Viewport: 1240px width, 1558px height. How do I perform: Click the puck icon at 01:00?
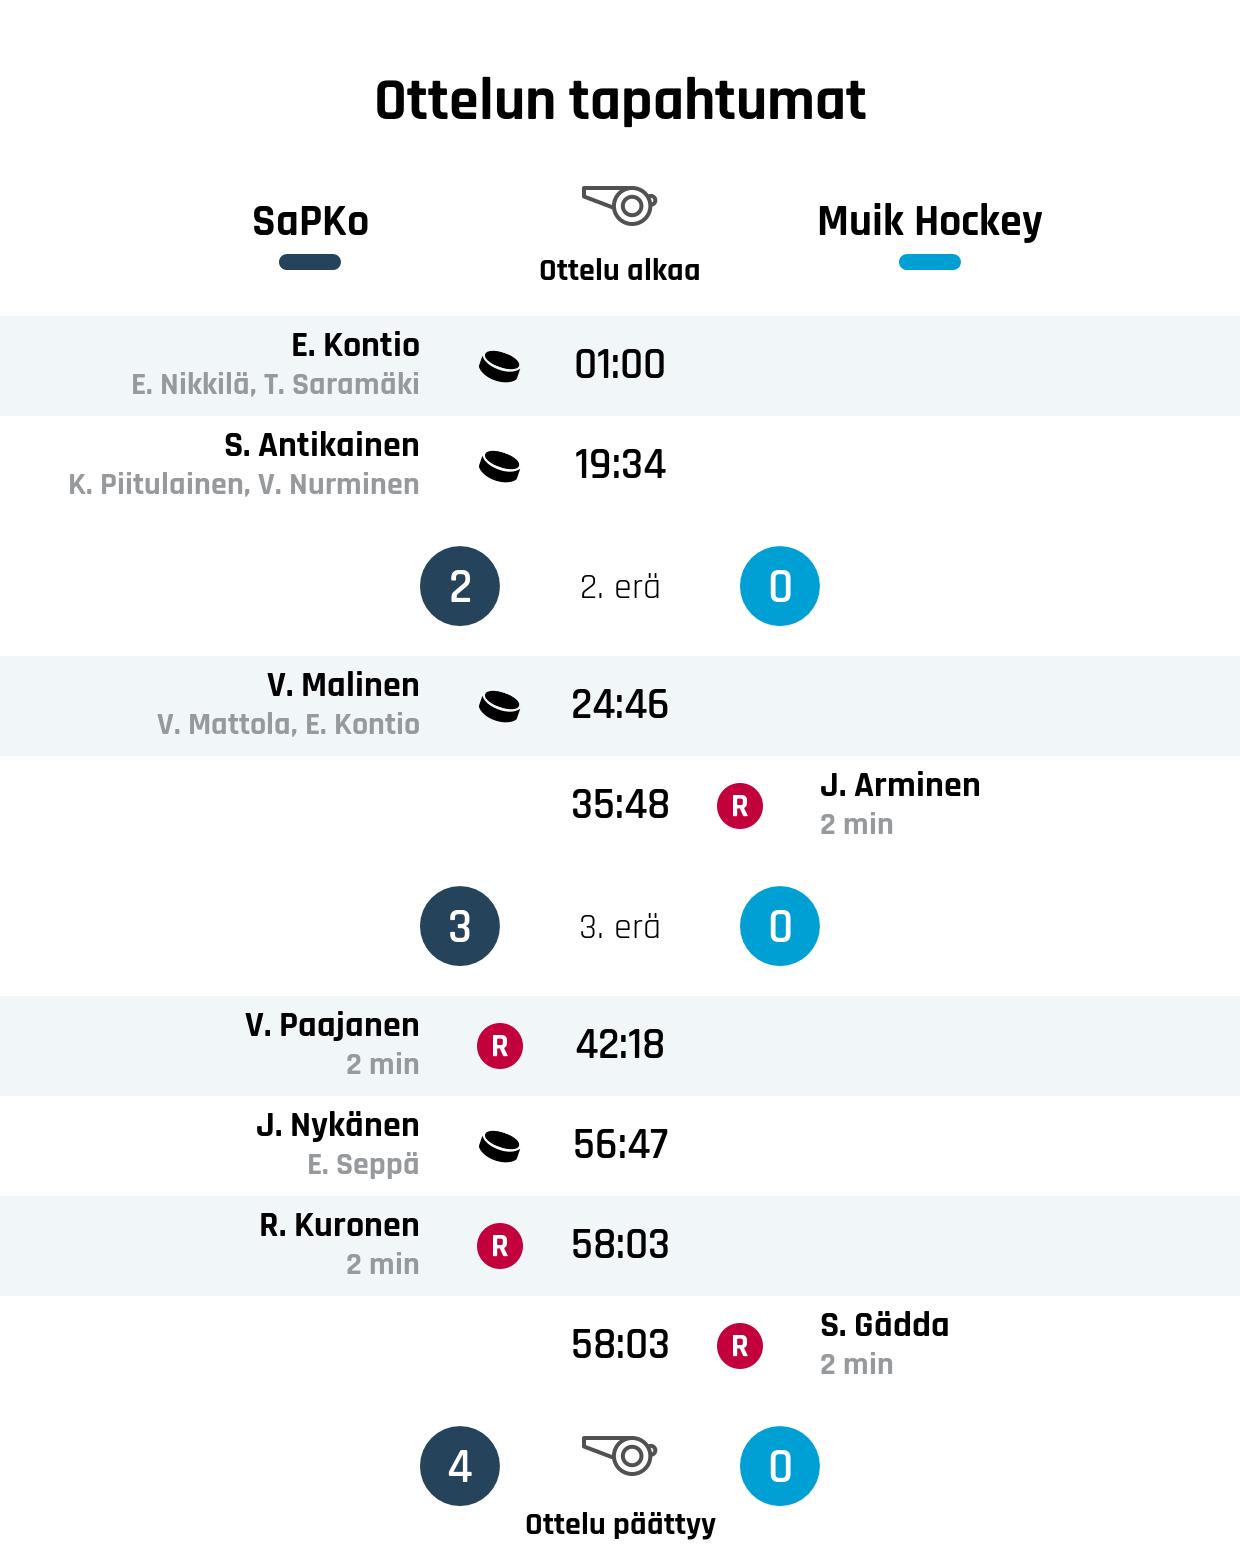pyautogui.click(x=499, y=366)
